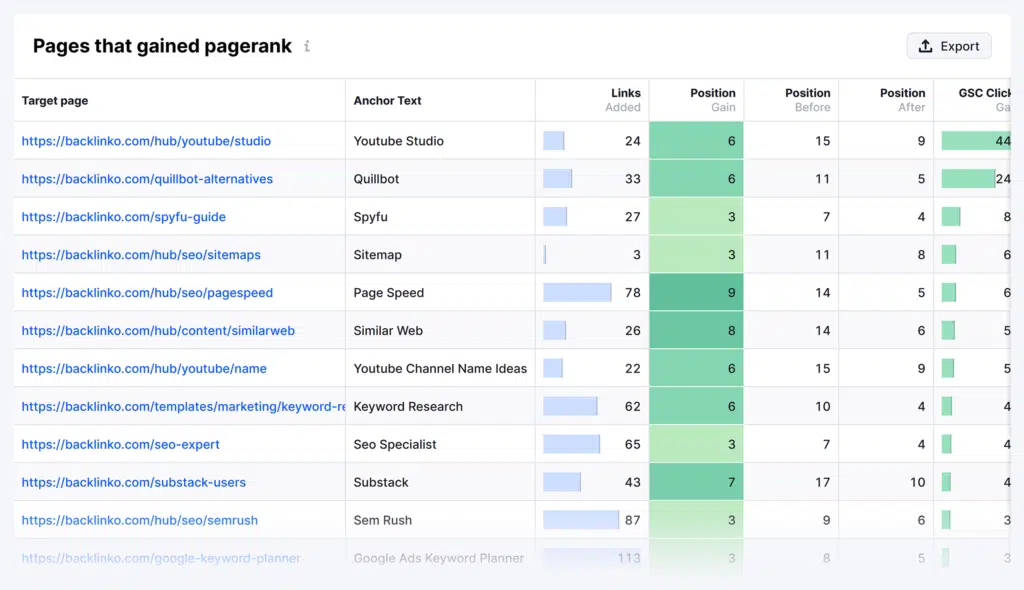
Task: Open the hub/content/similarweb link
Action: (x=158, y=331)
